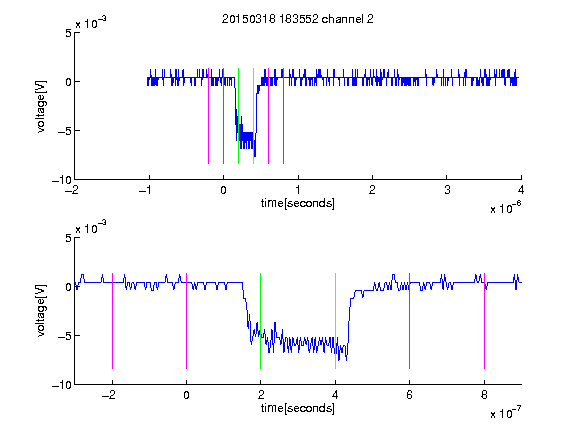Click magenta line at 8 in bottom plot
Image resolution: width=576 pixels, height=432 pixels.
click(485, 321)
